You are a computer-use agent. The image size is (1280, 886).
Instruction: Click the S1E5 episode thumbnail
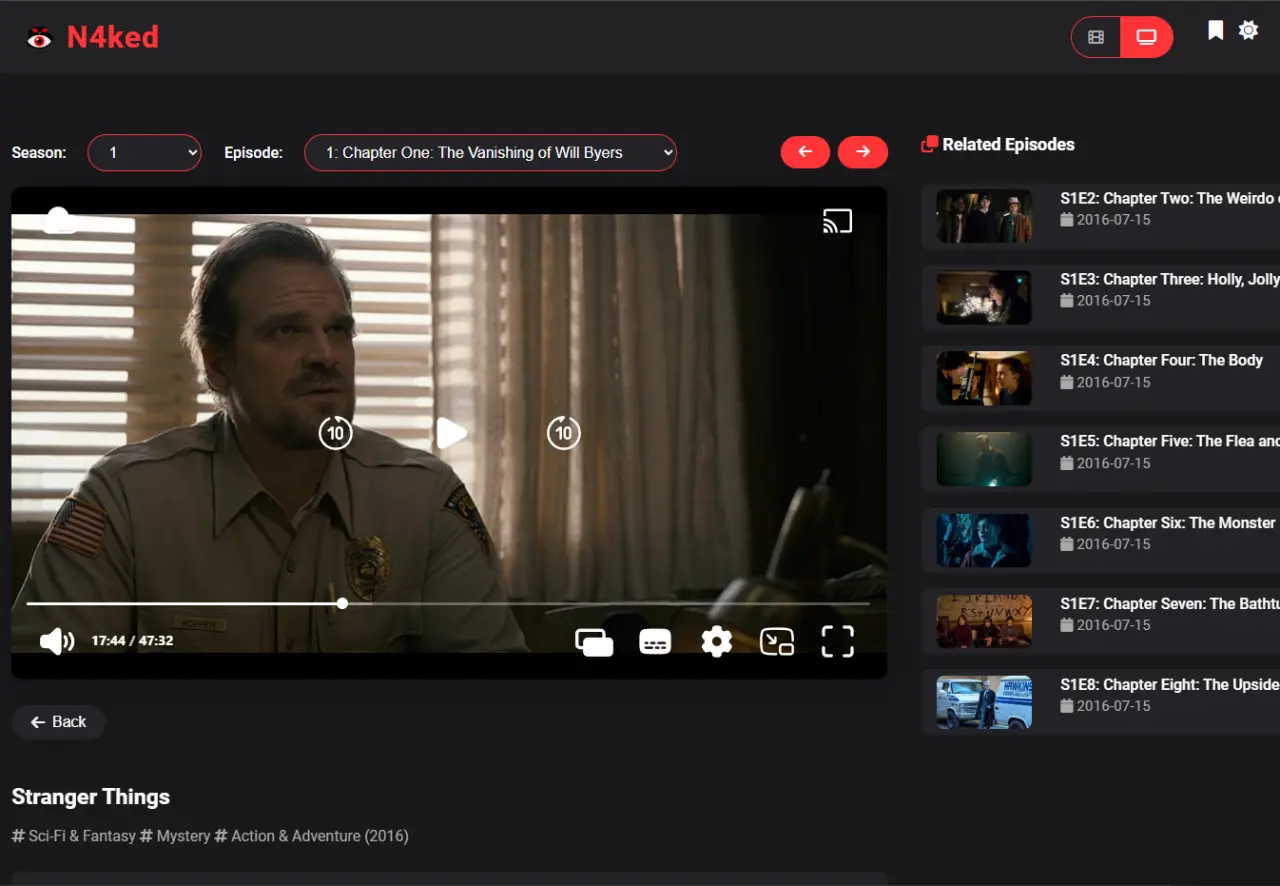984,459
